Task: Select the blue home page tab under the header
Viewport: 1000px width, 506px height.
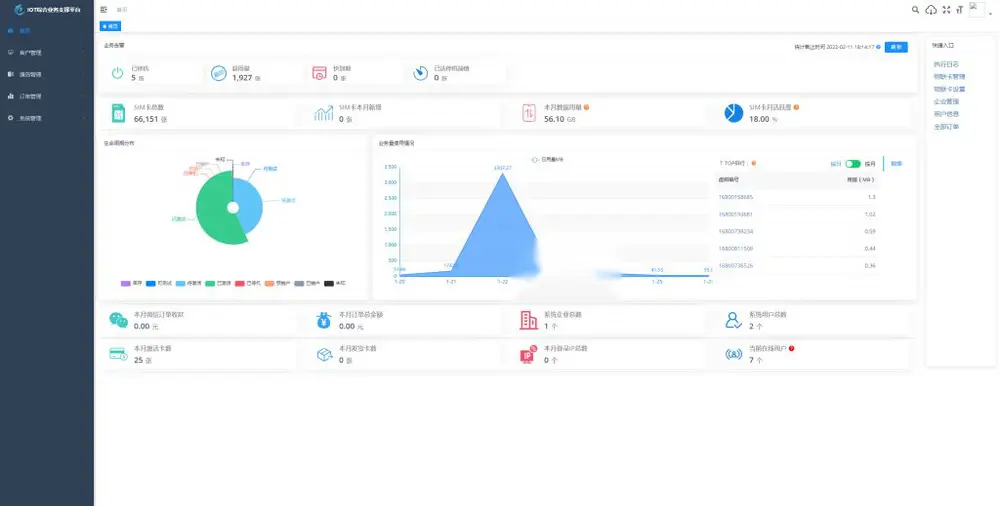Action: (110, 26)
